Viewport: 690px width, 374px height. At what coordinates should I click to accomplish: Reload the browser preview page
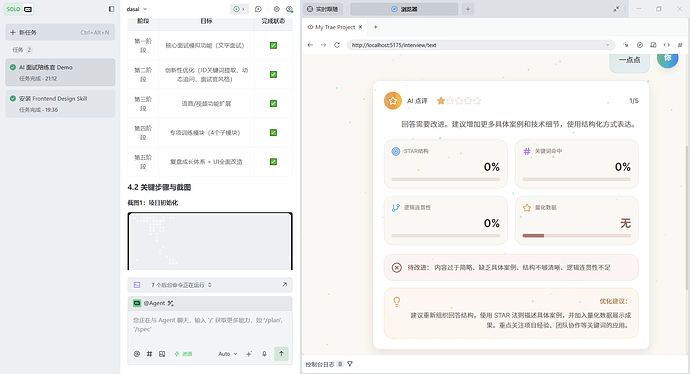(337, 45)
